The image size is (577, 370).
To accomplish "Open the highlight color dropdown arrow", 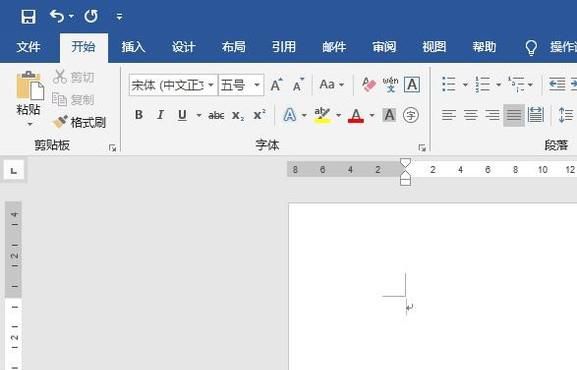I will pos(339,116).
